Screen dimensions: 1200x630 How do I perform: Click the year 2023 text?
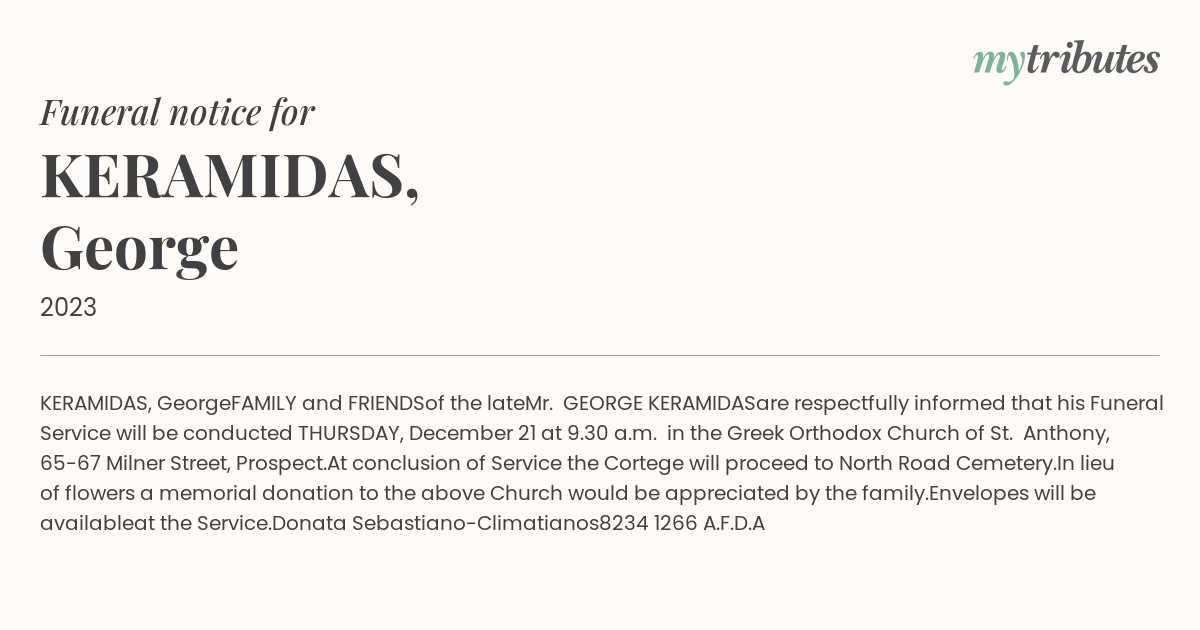click(x=68, y=308)
